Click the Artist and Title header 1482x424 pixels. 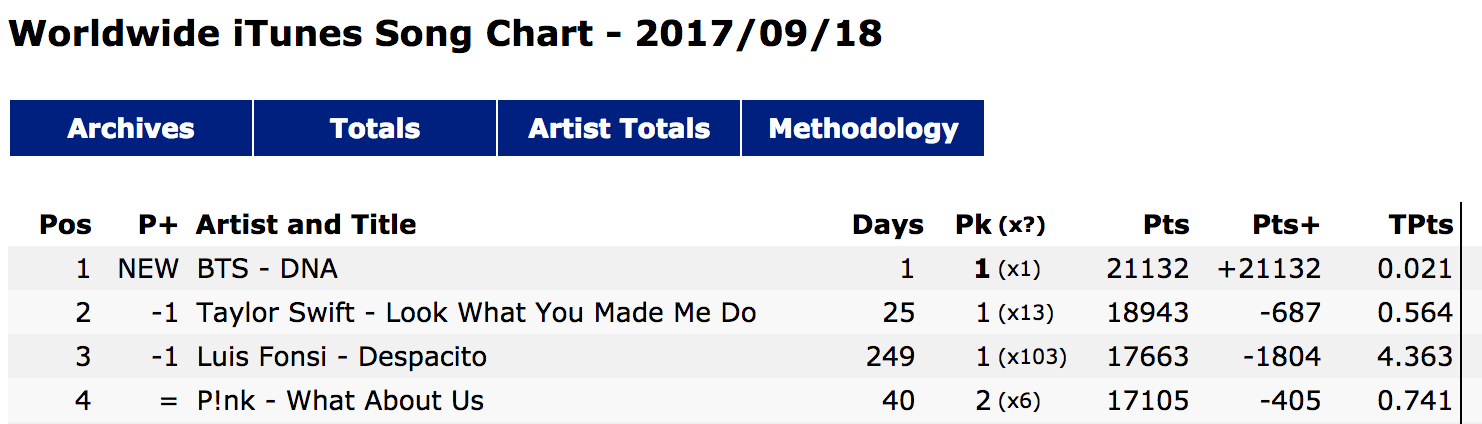pyautogui.click(x=306, y=225)
